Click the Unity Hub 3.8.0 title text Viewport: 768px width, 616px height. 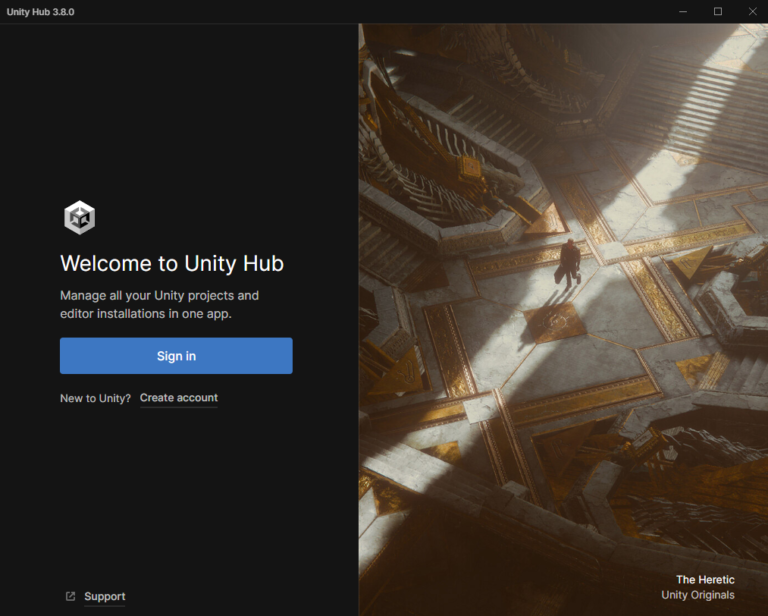point(40,12)
